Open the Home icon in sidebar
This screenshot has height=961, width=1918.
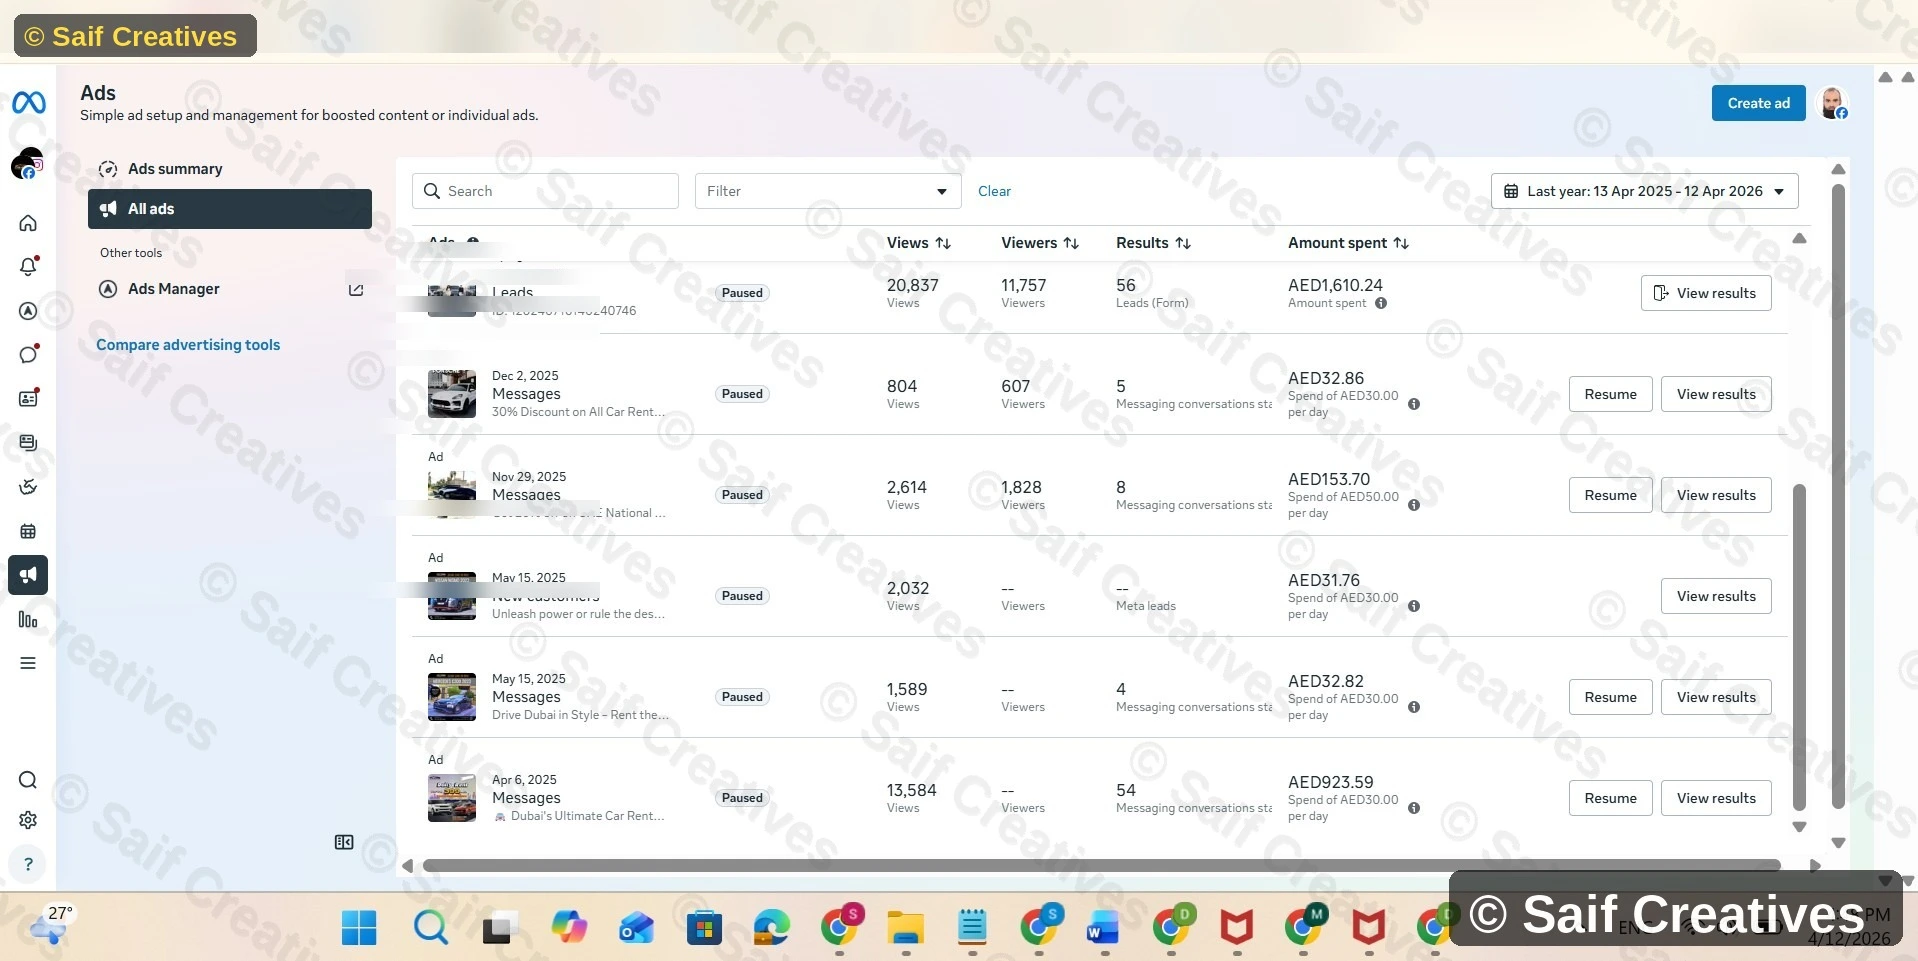coord(28,223)
